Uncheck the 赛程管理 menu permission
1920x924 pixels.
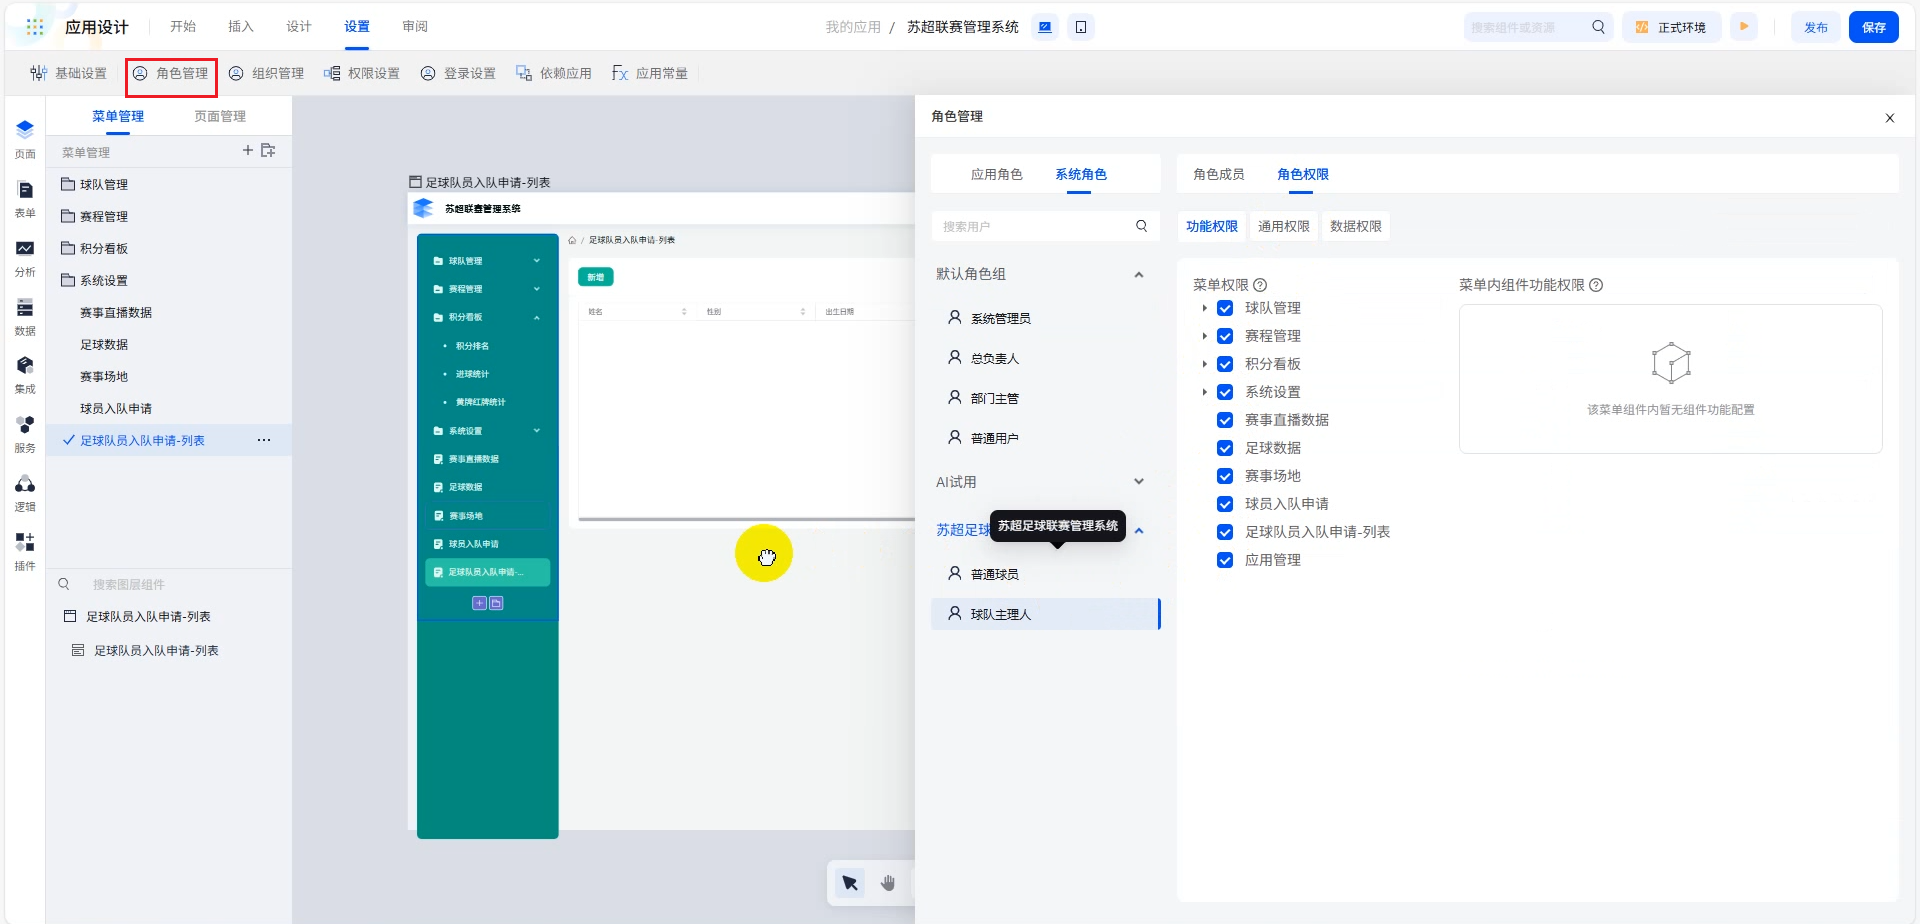(x=1225, y=336)
